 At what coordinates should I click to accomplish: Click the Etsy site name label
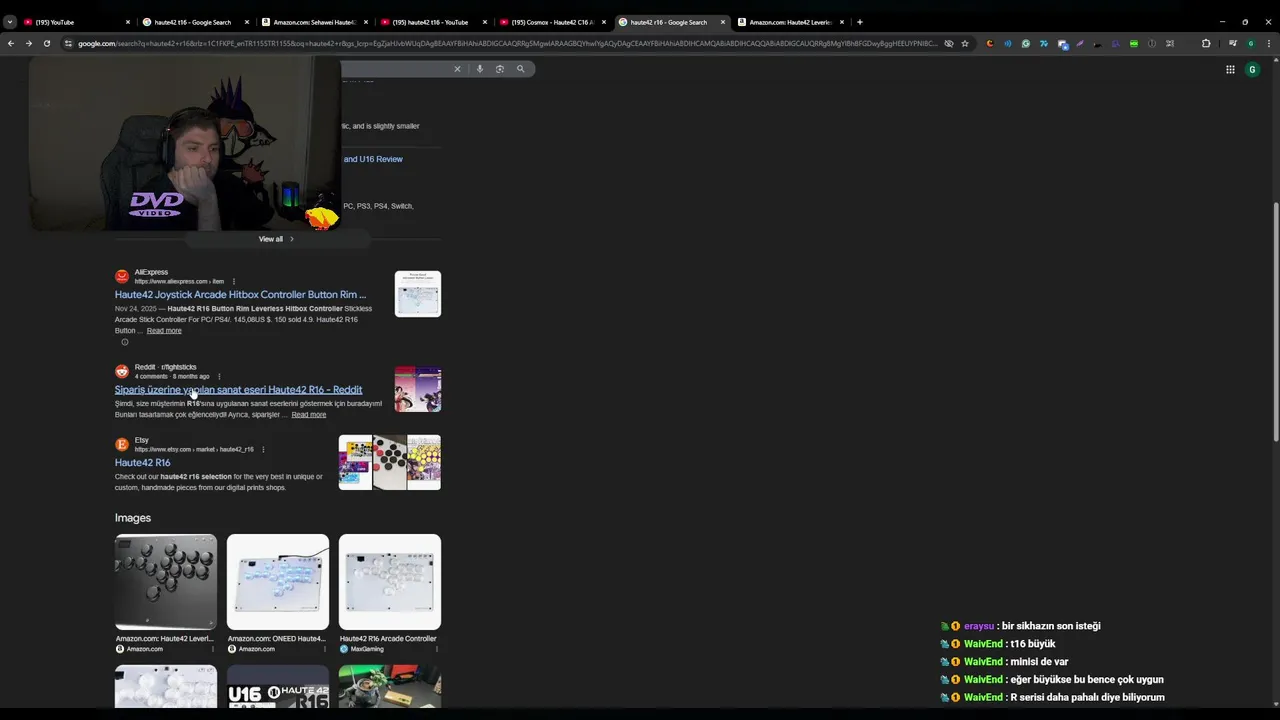pyautogui.click(x=142, y=440)
